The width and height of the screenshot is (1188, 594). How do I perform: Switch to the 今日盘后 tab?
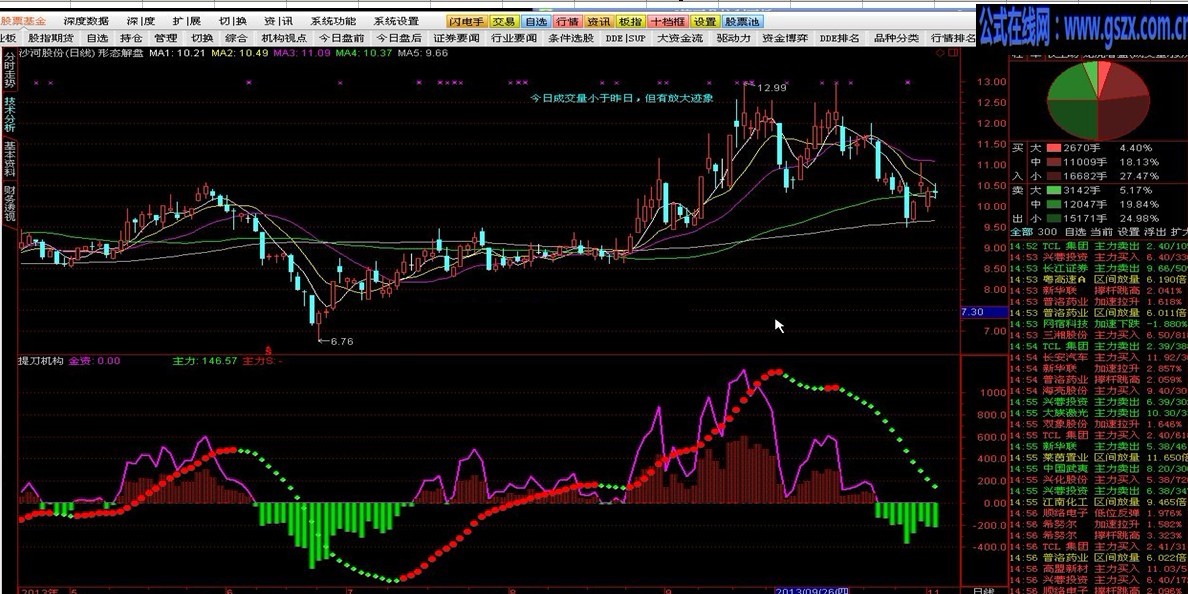point(399,38)
